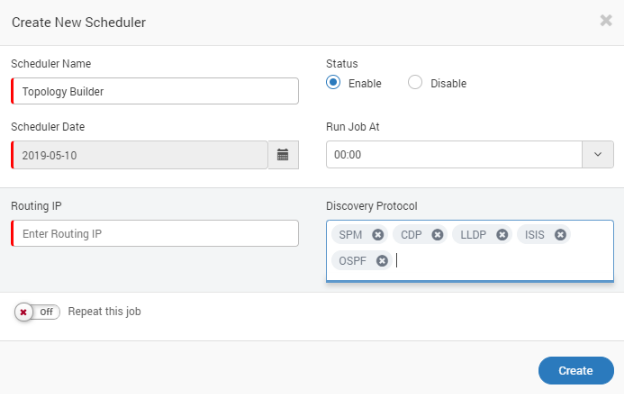
Task: Click the Disable label text
Action: pos(448,84)
